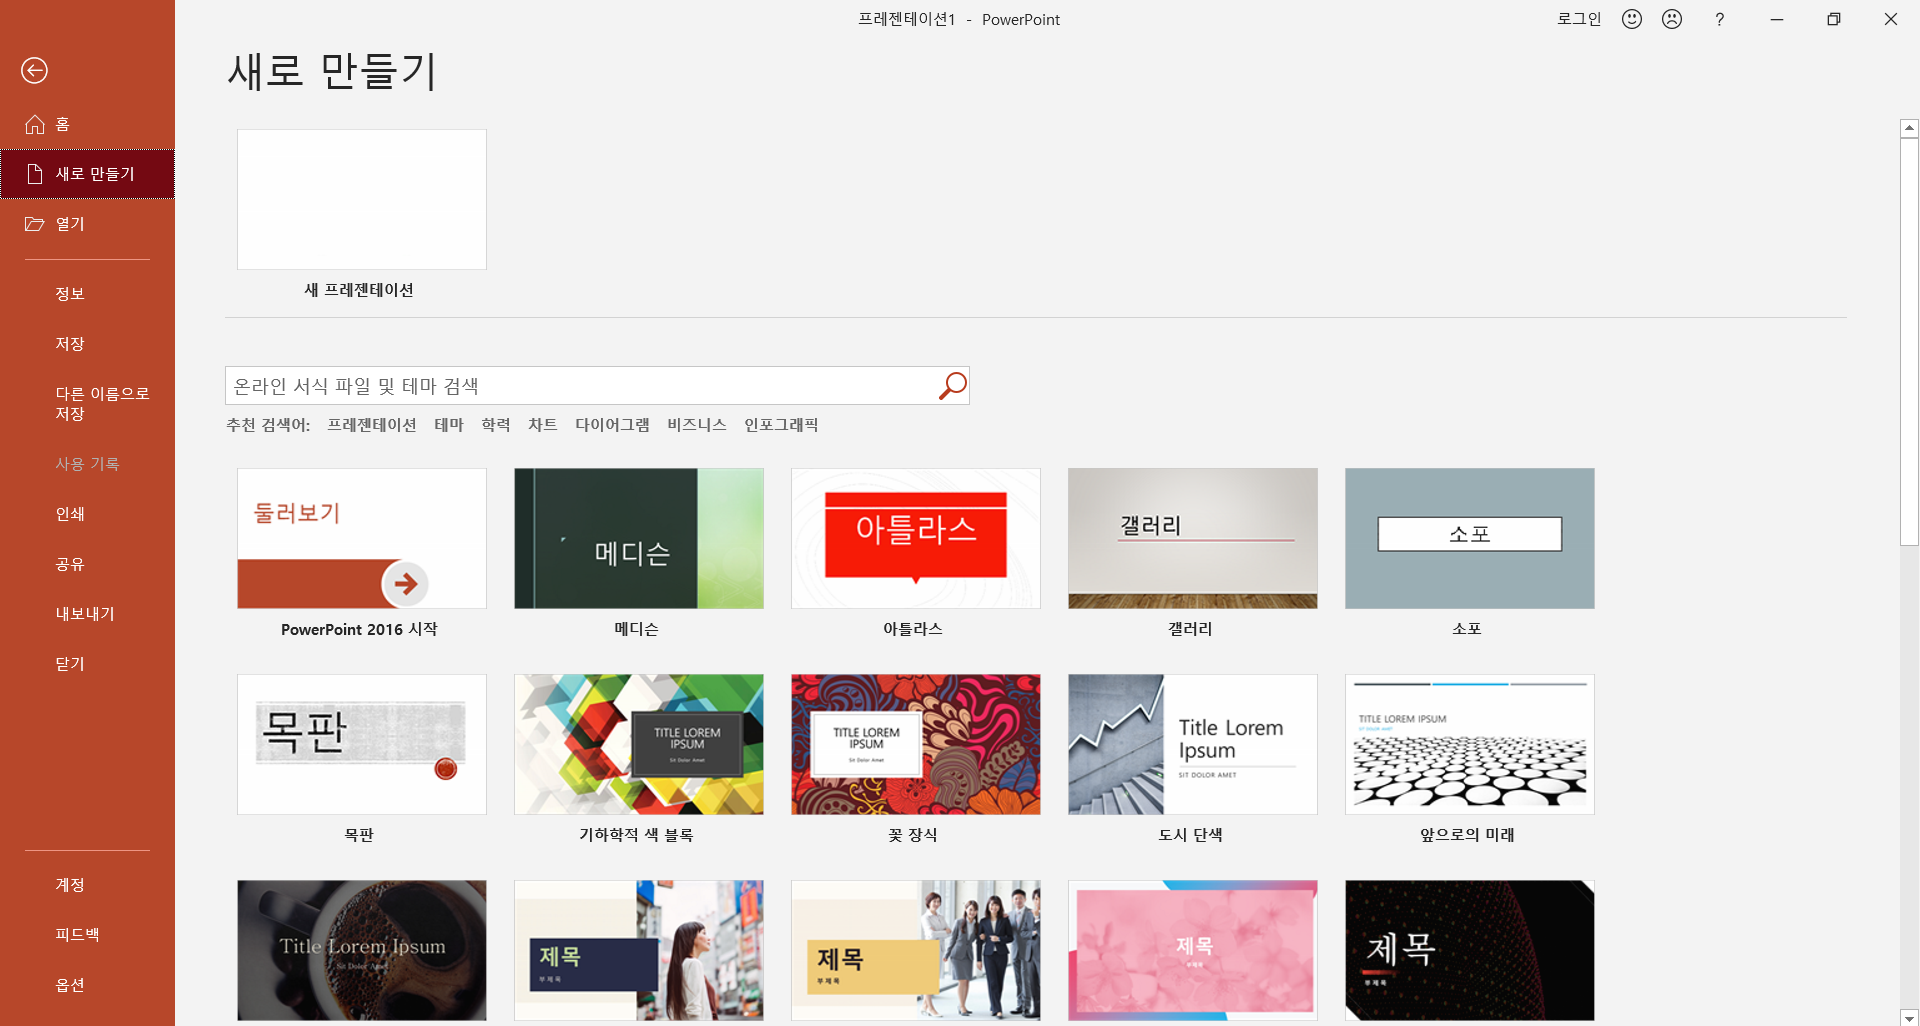
Task: Click suggested search 학력
Action: 496,425
